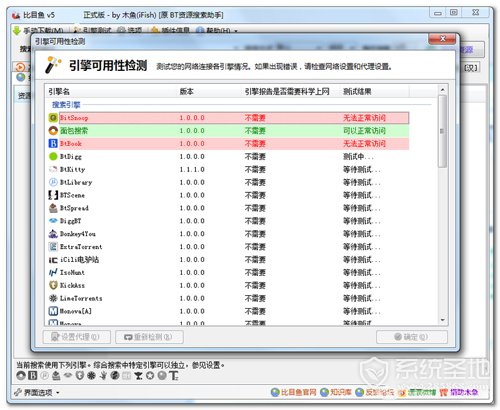The height and width of the screenshot is (410, 500).
Task: Open the 反馈论坛 link
Action: click(374, 392)
